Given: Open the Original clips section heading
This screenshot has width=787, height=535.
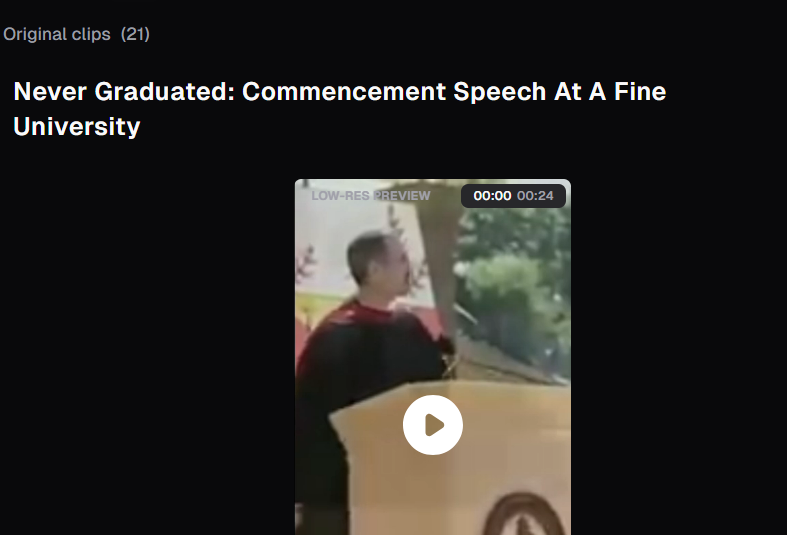Looking at the screenshot, I should pos(76,34).
